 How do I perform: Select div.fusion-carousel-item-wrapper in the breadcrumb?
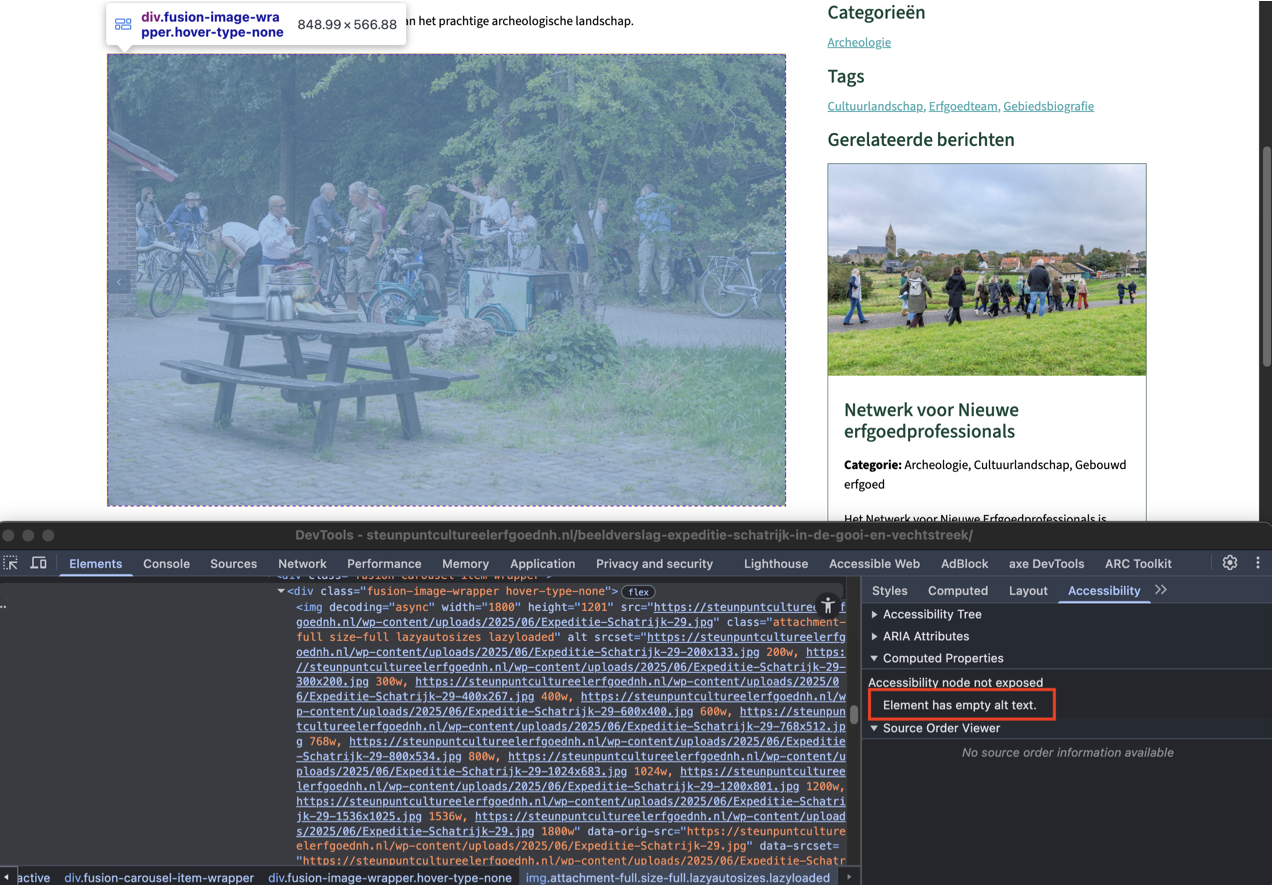[159, 877]
